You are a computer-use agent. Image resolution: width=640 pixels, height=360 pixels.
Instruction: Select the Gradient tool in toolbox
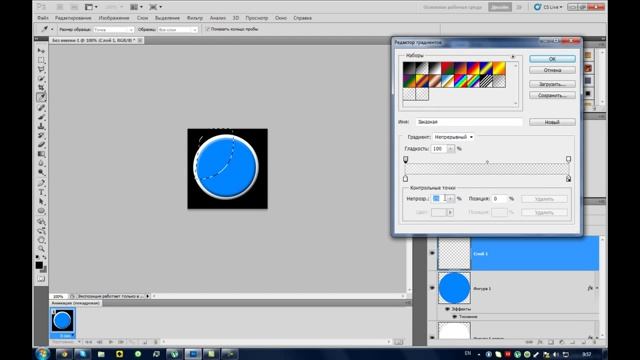pos(41,154)
